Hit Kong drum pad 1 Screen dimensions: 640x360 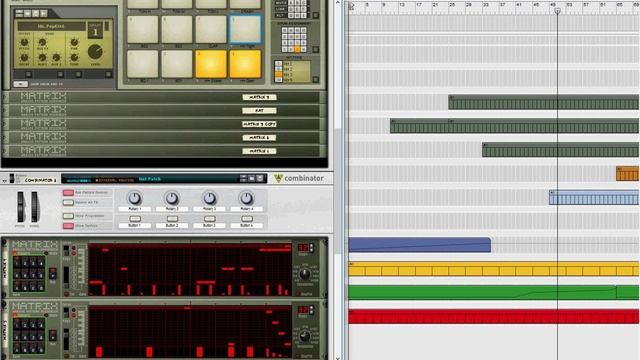point(142,64)
